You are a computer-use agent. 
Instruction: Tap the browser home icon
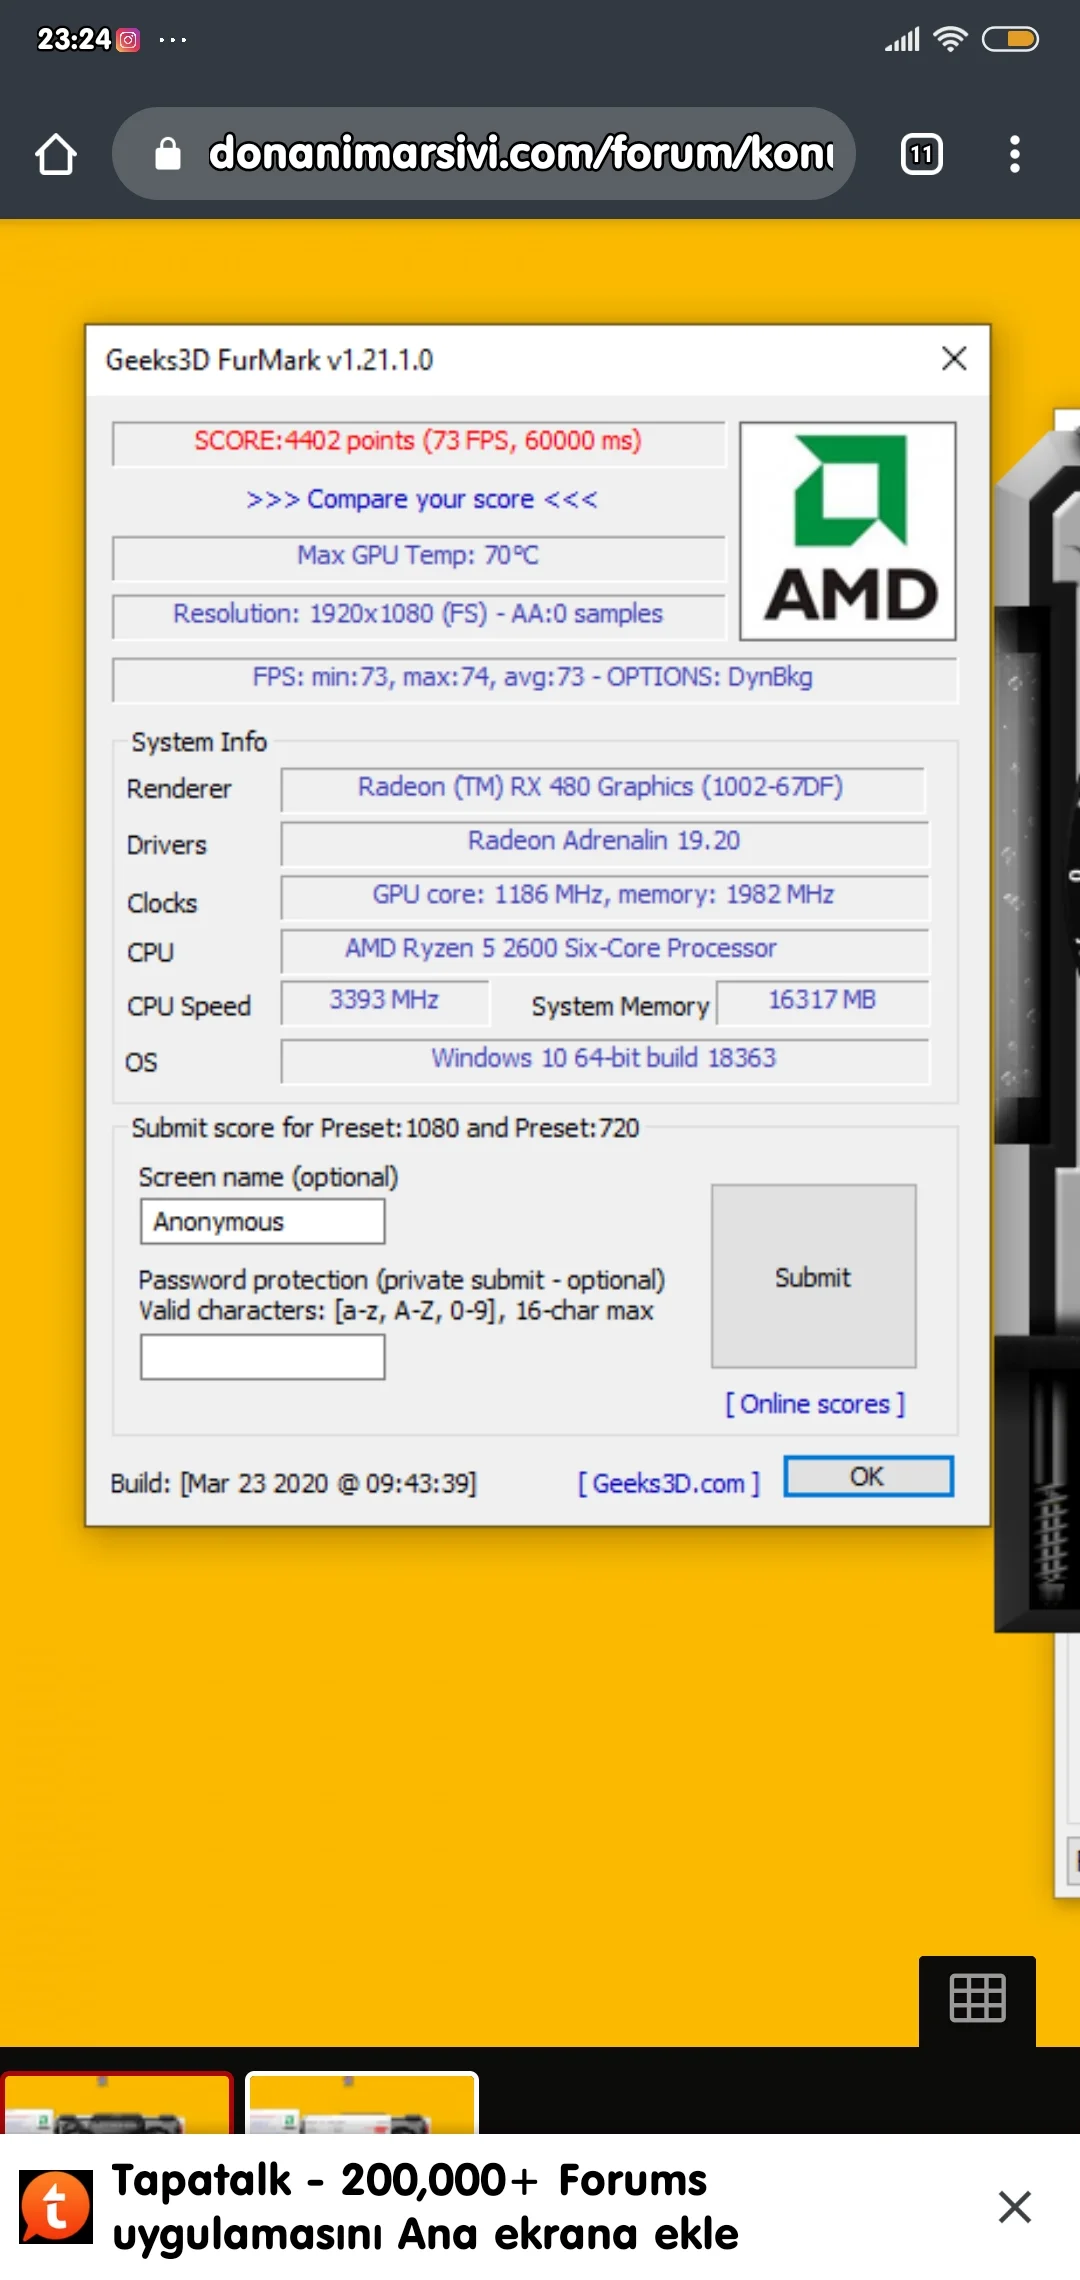pyautogui.click(x=56, y=154)
